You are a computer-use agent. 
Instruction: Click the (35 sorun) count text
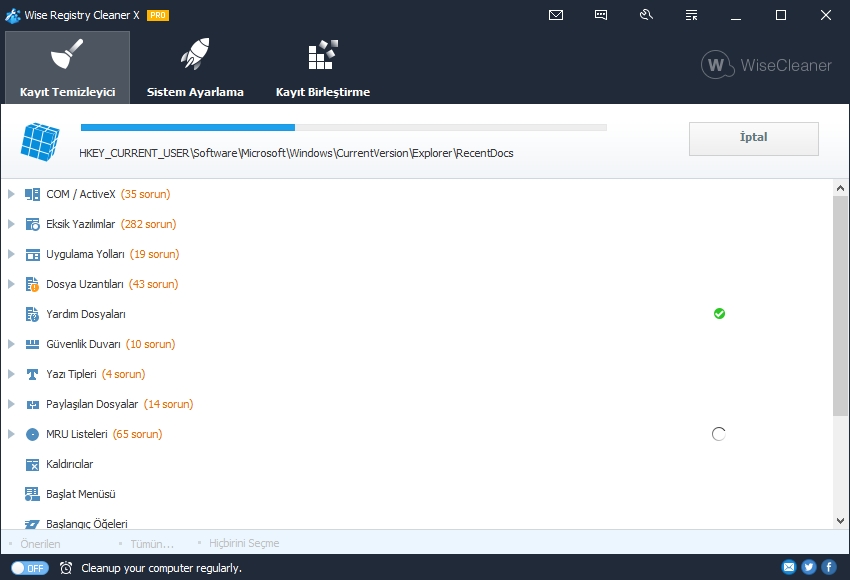[145, 194]
